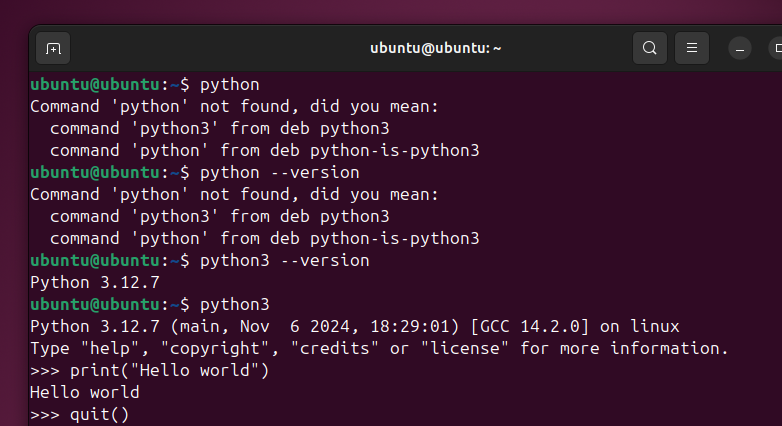Minimize the terminal window
The width and height of the screenshot is (782, 426).
(x=740, y=49)
